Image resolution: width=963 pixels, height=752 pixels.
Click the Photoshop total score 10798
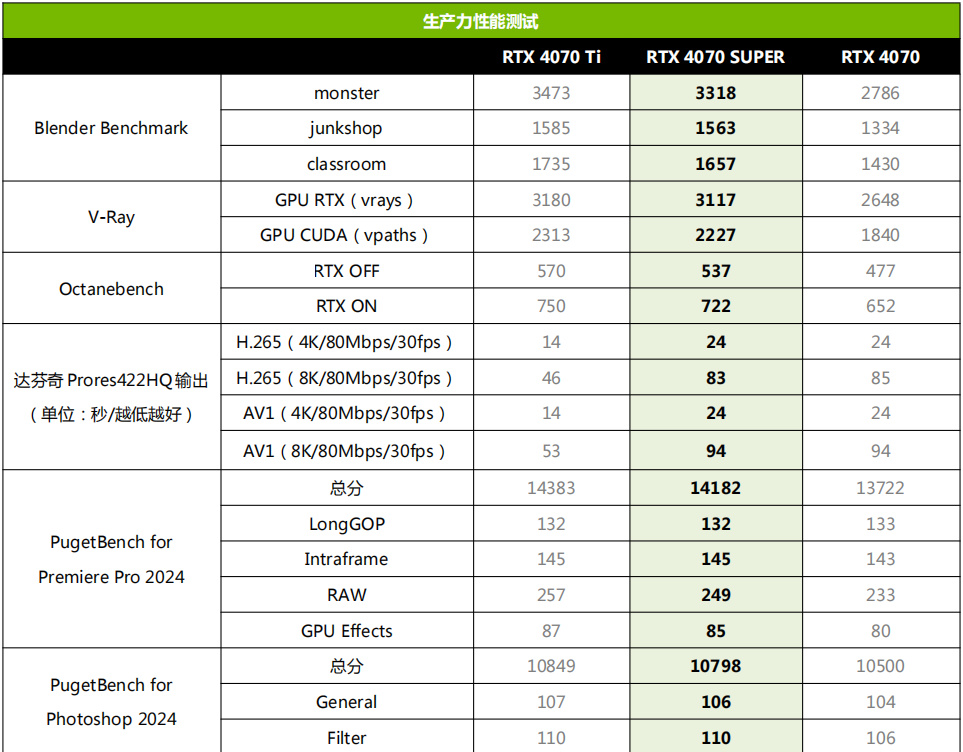715,666
